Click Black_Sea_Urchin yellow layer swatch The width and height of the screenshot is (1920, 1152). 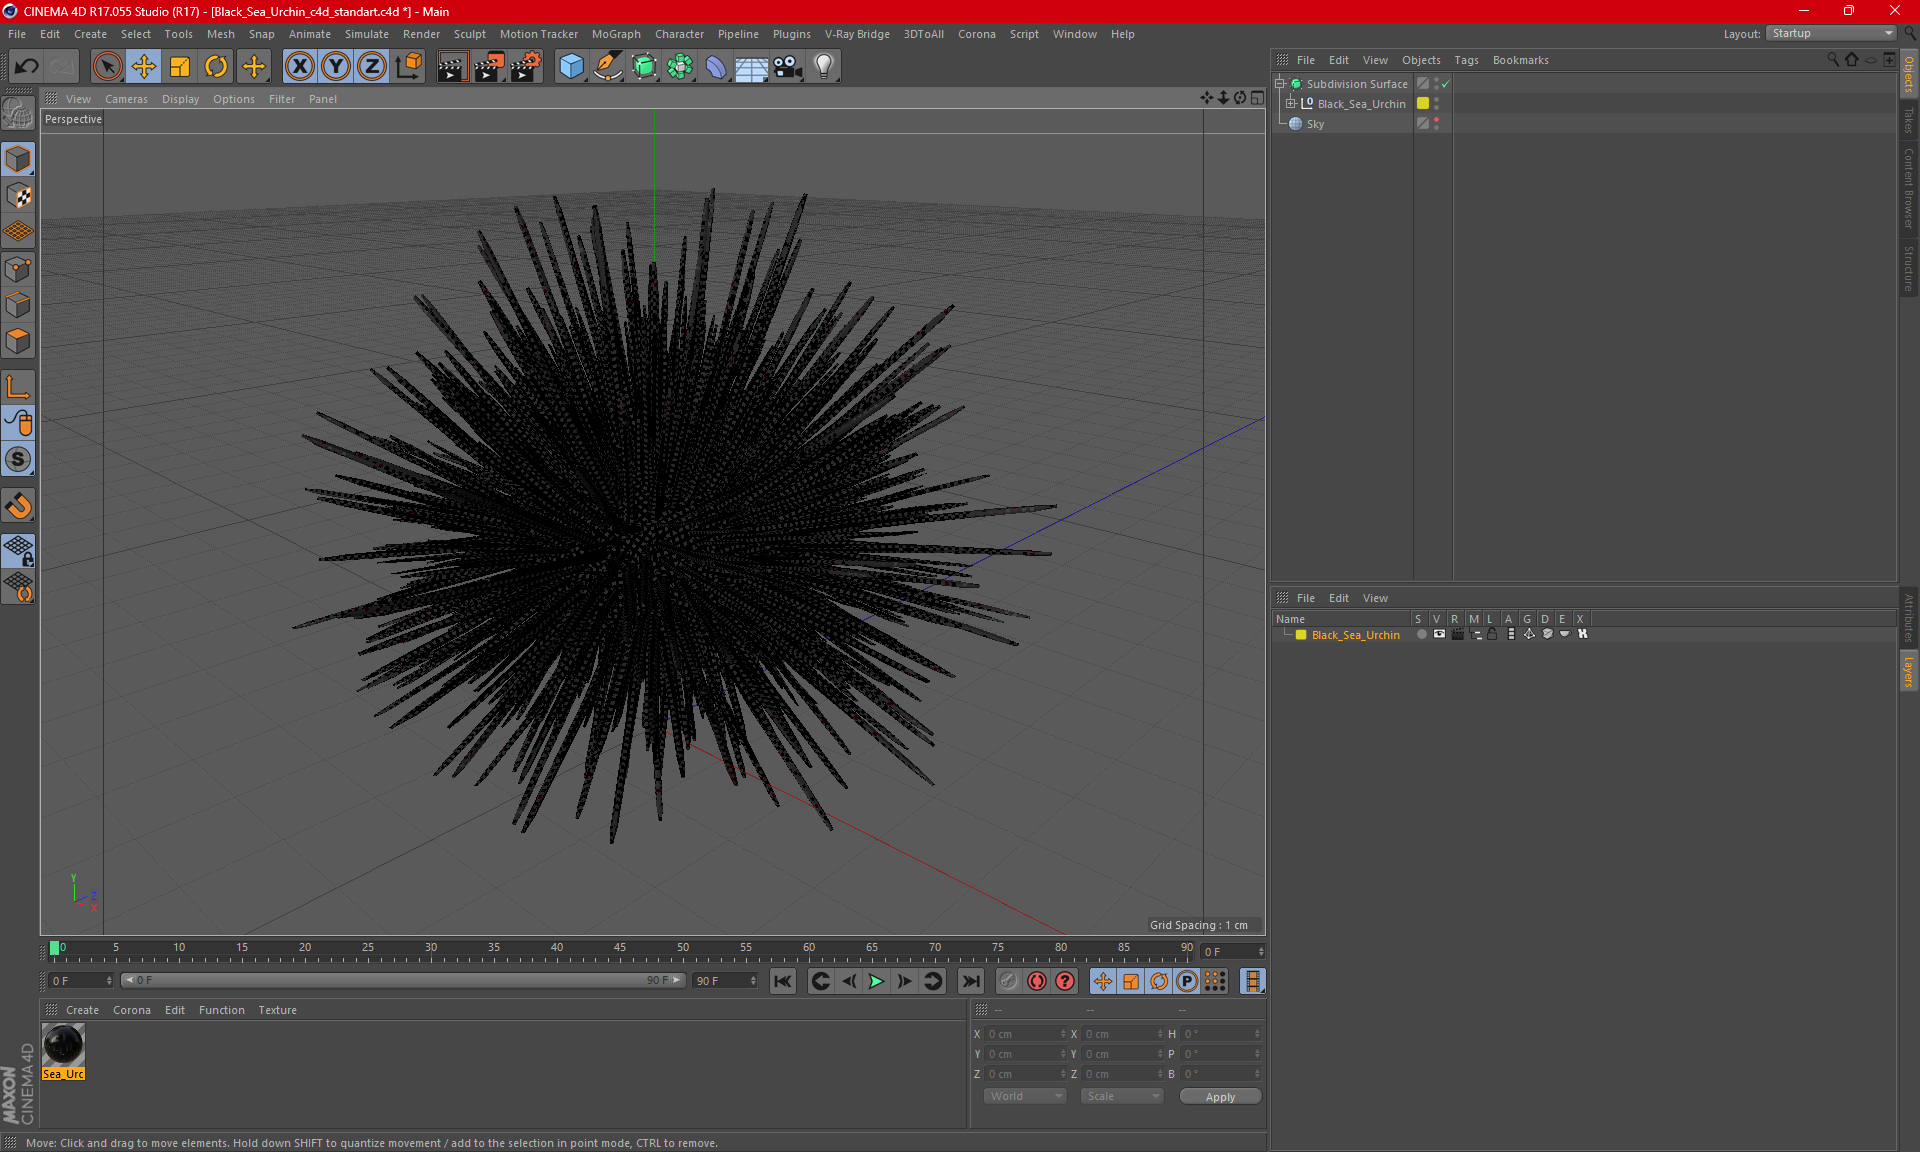tap(1423, 103)
